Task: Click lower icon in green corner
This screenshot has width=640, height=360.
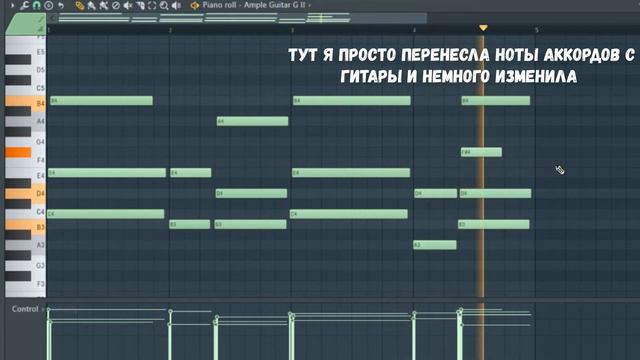Action: 40,29
